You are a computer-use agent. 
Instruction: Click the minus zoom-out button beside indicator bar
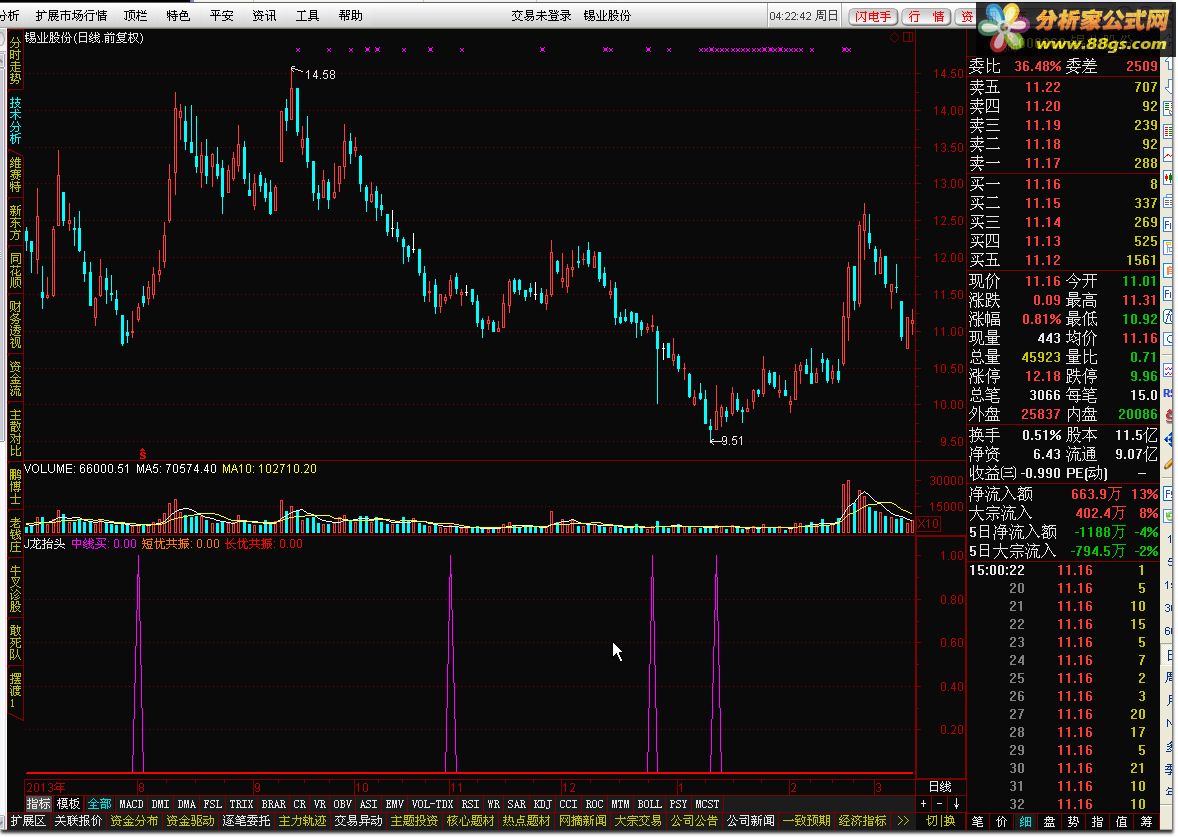click(939, 804)
